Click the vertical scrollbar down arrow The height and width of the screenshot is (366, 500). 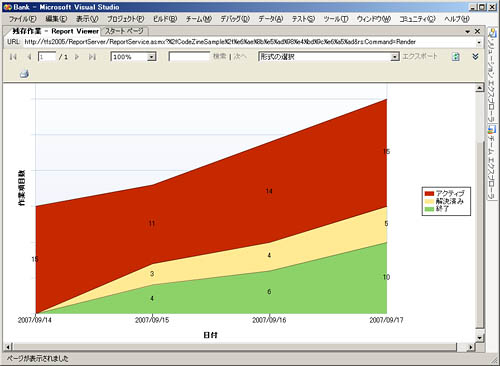[479, 338]
